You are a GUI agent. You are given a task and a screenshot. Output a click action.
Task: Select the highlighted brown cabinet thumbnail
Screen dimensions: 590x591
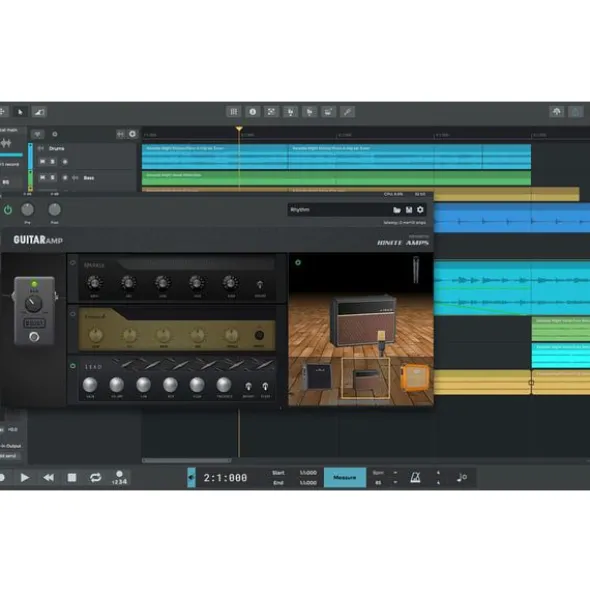click(365, 378)
